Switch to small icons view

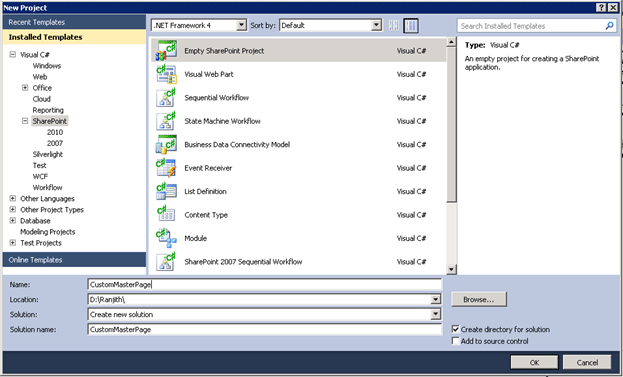[x=393, y=25]
